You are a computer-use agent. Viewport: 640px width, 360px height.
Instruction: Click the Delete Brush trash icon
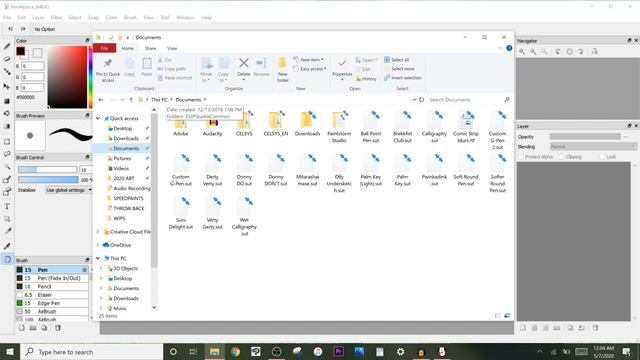[x=58, y=328]
